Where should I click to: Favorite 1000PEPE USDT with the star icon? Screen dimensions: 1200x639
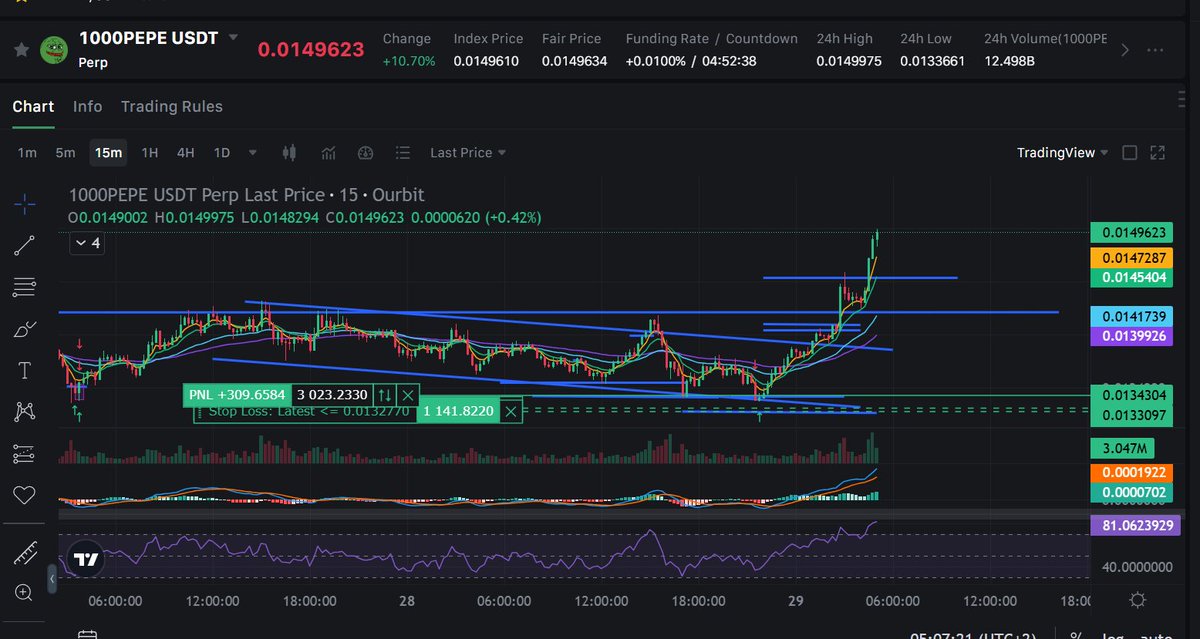tap(21, 49)
